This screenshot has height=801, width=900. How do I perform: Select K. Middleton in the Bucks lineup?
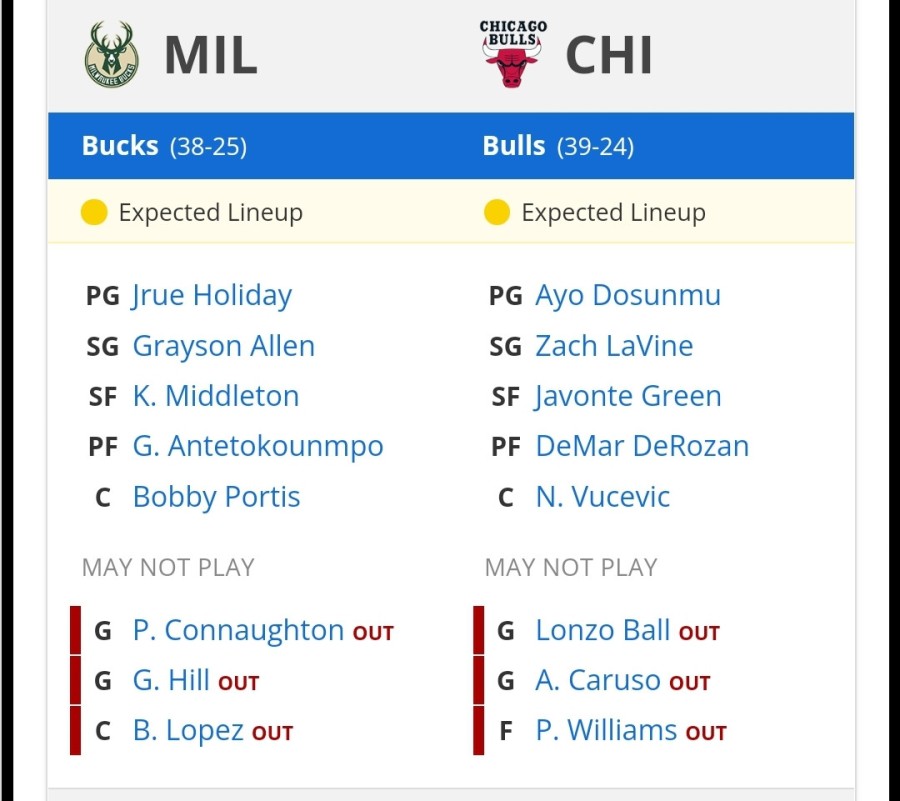(x=216, y=396)
